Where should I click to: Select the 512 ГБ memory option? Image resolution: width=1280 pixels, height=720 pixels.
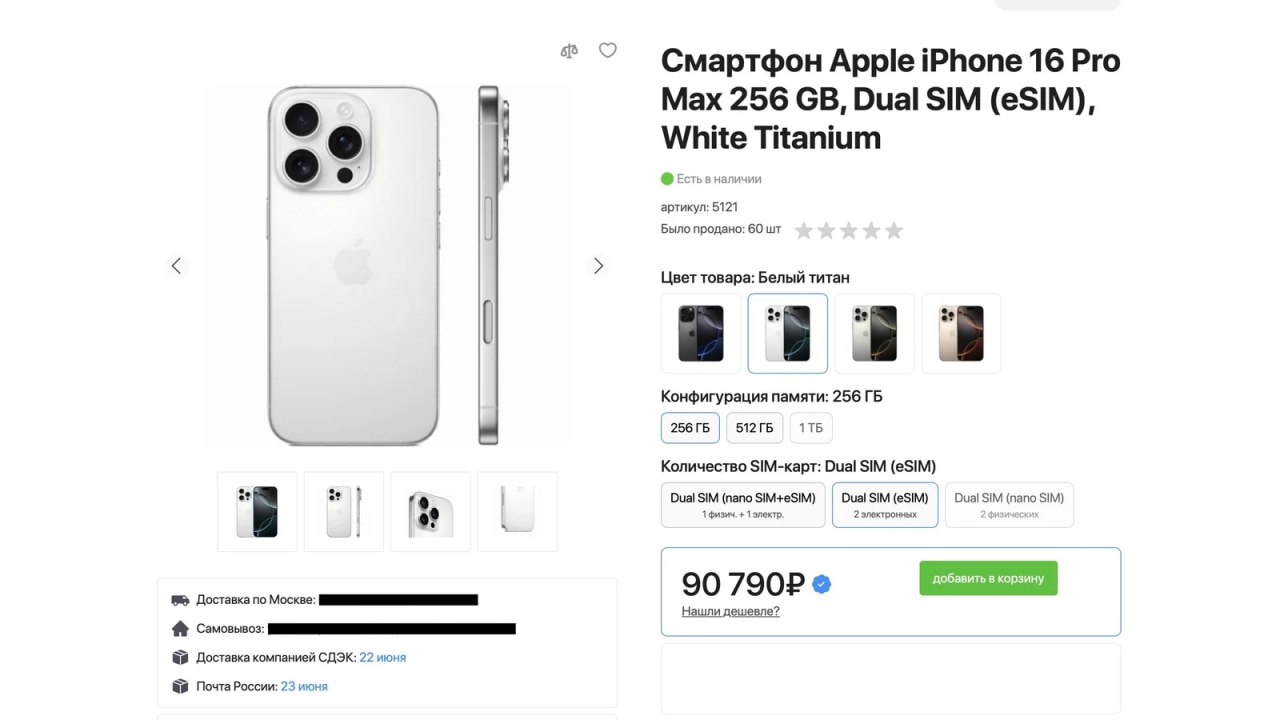(x=754, y=428)
